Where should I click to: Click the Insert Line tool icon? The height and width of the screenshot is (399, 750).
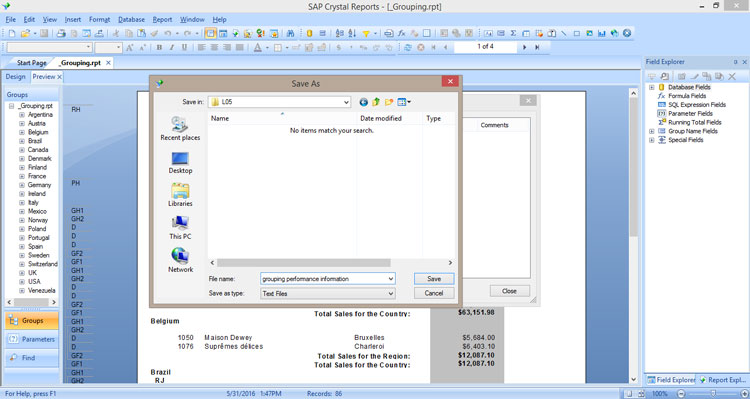coord(564,33)
